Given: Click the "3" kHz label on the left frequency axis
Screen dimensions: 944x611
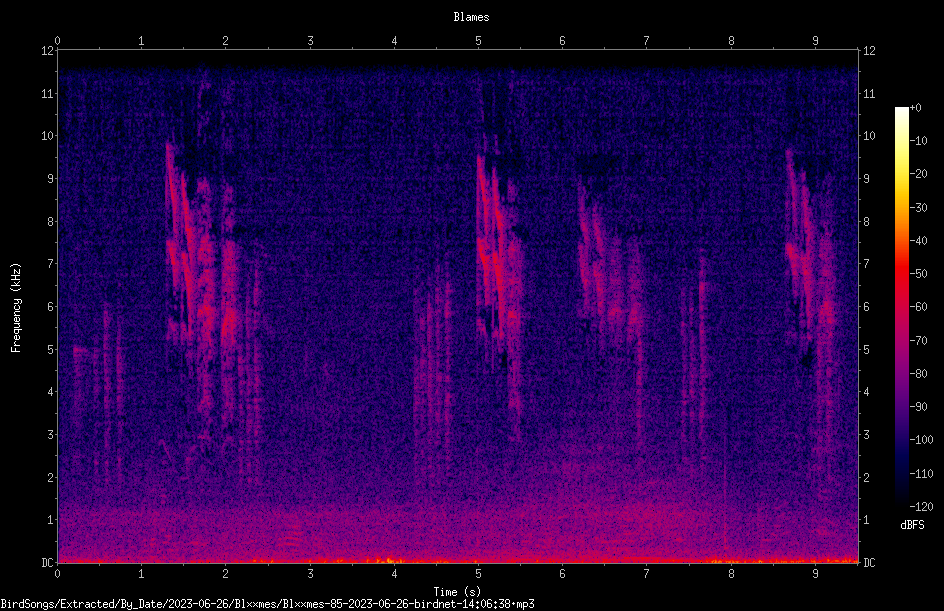Looking at the screenshot, I should 51,435.
